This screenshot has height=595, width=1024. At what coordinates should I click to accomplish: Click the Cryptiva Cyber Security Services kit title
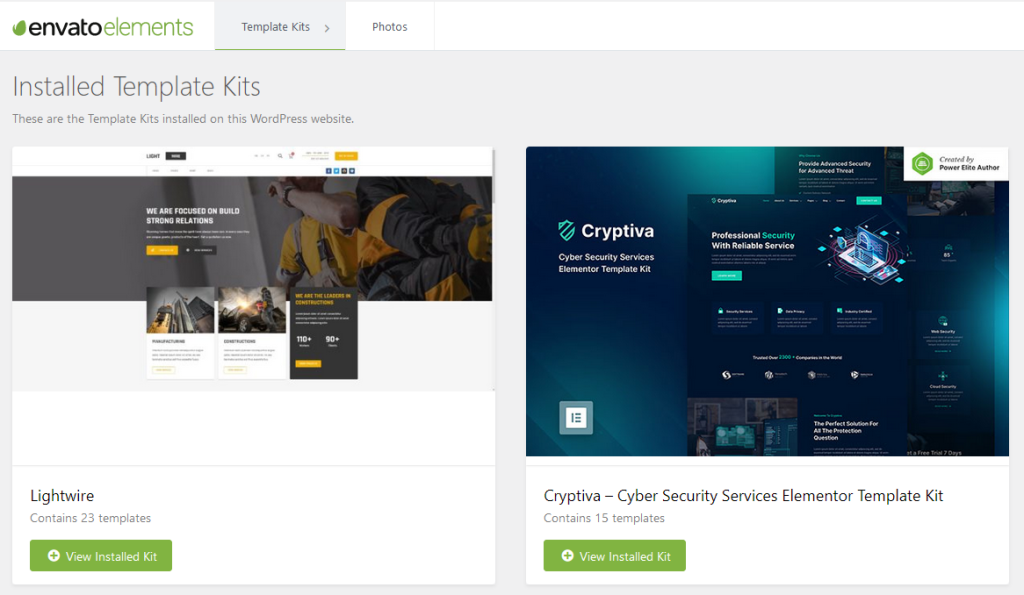click(743, 496)
